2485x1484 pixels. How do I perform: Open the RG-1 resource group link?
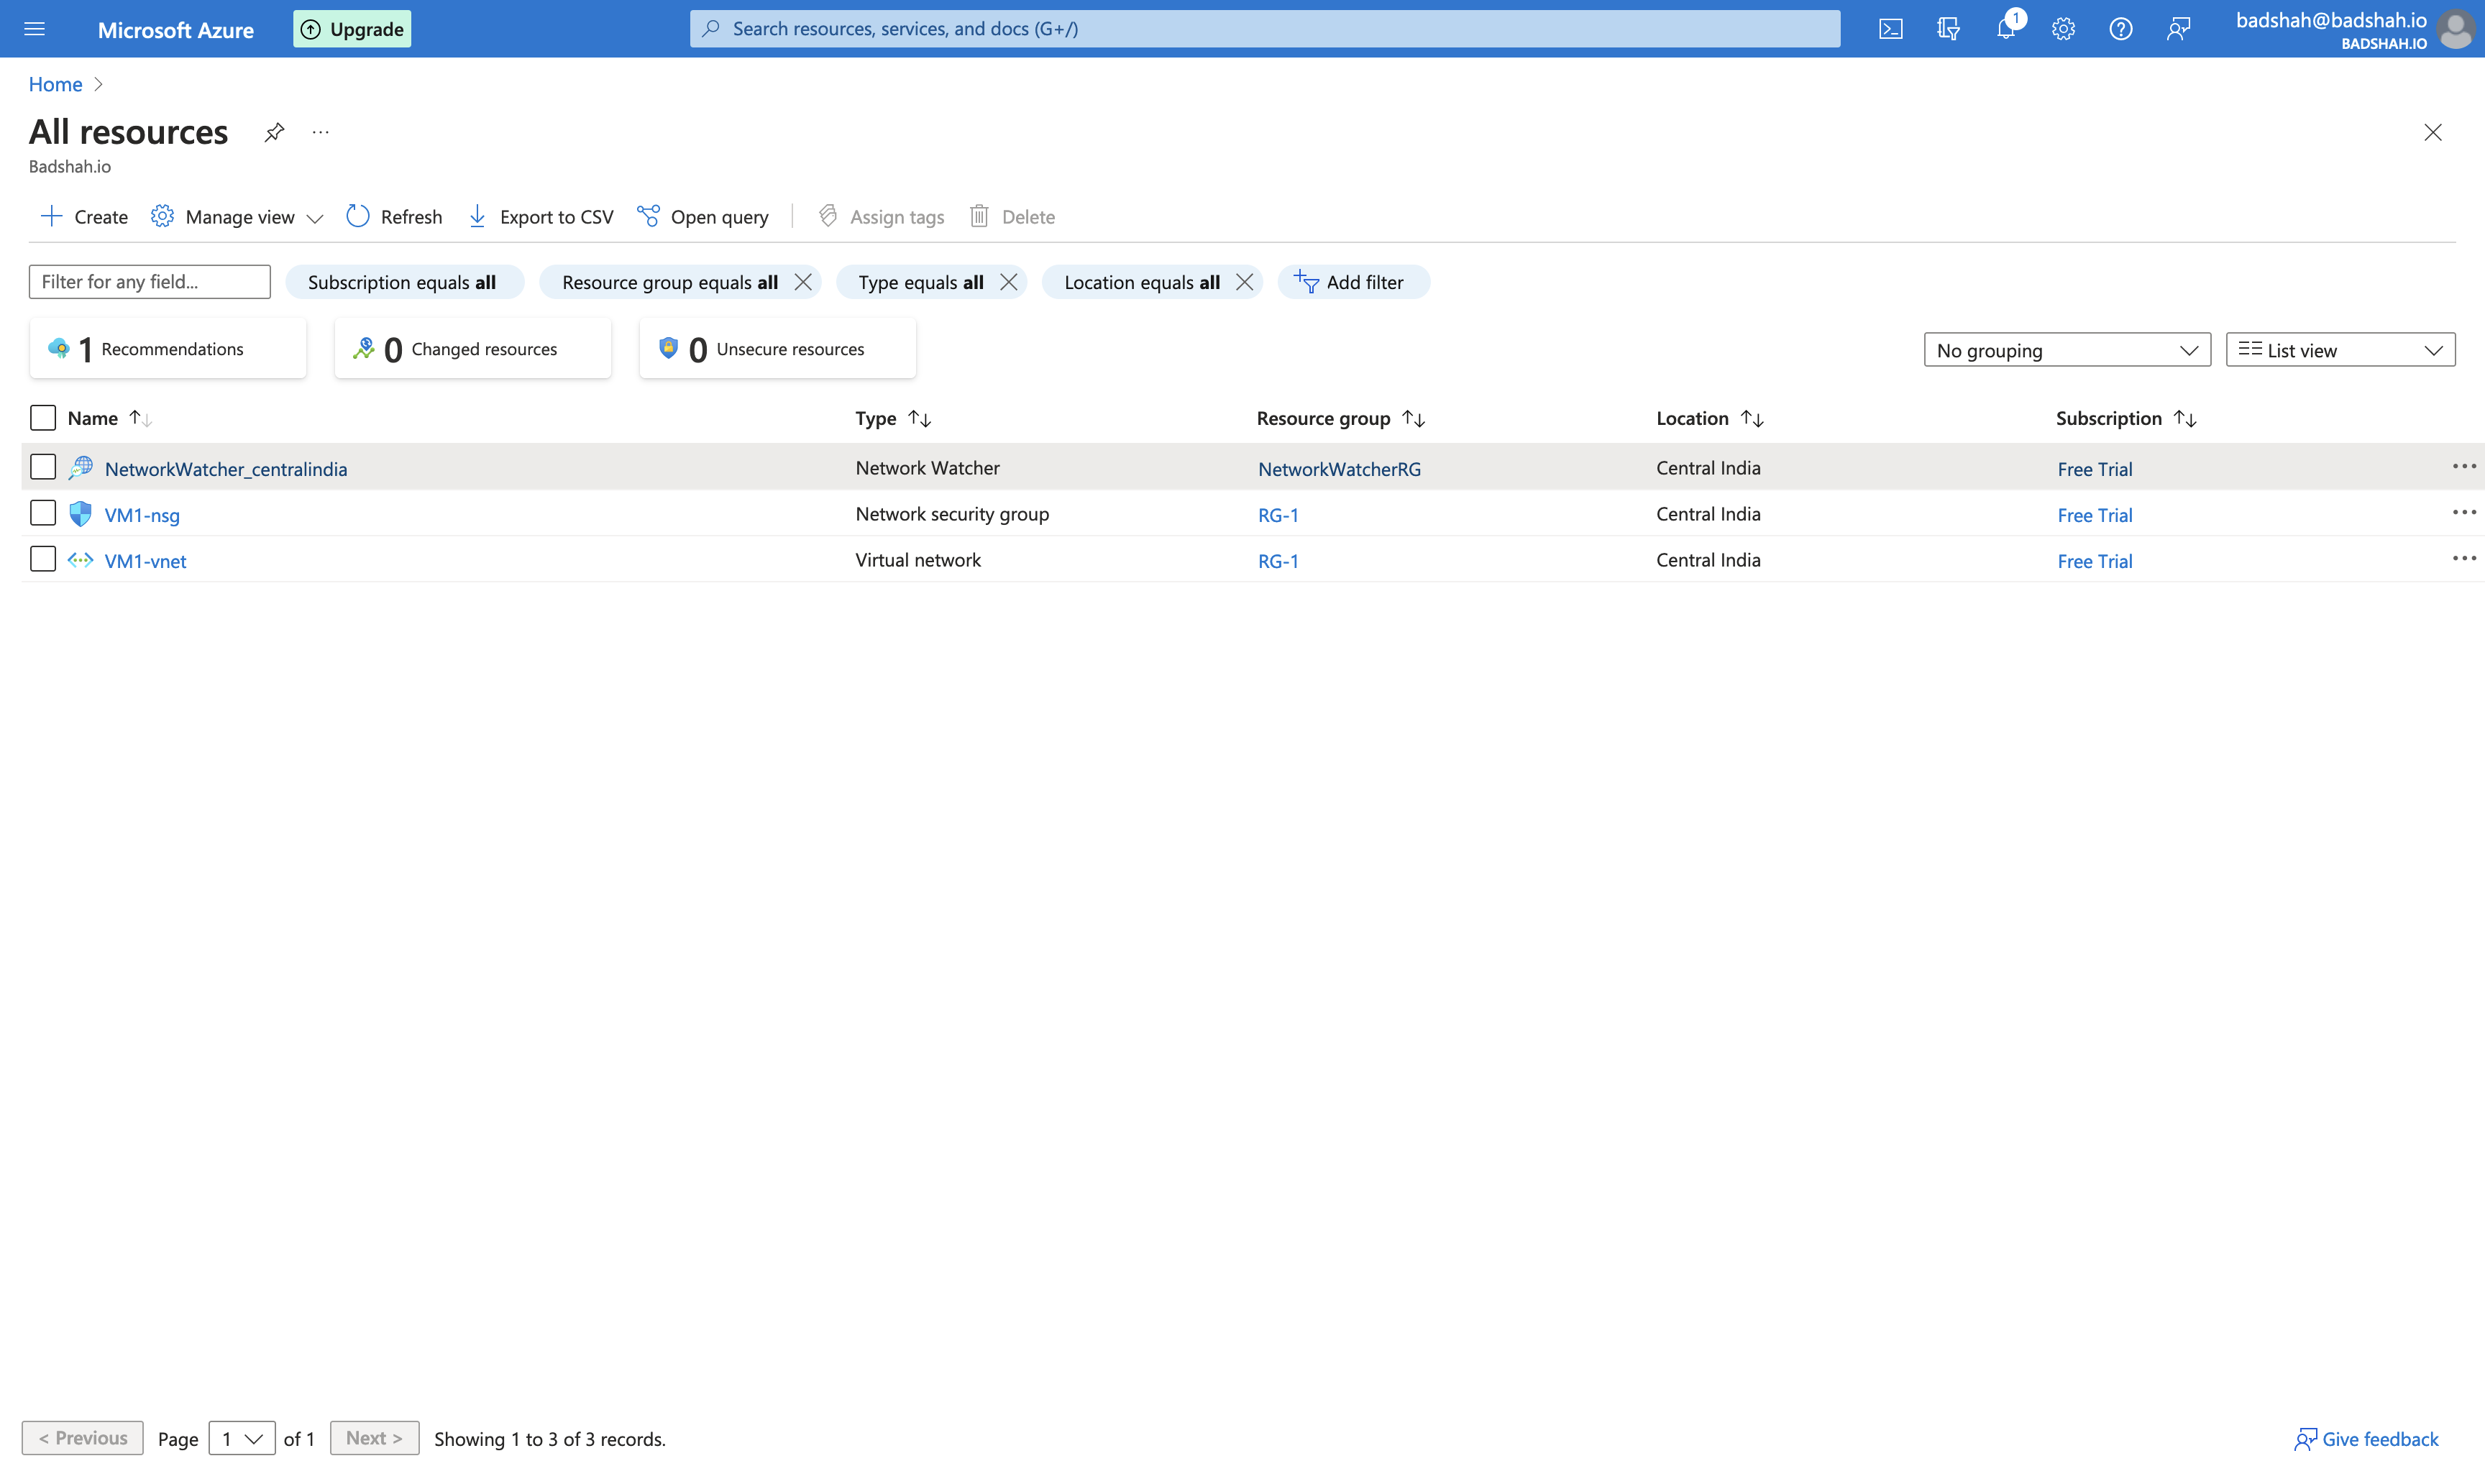pyautogui.click(x=1277, y=514)
